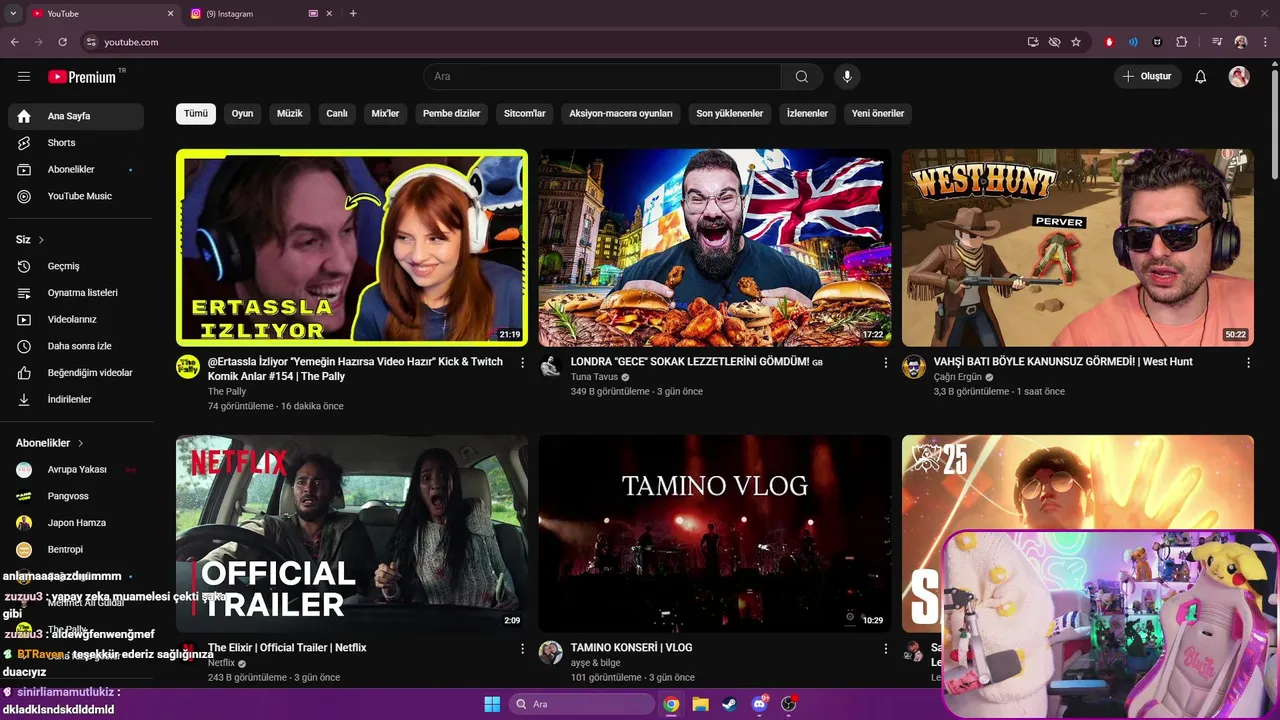Select the Oyun filter chip
Image resolution: width=1280 pixels, height=720 pixels.
click(243, 113)
